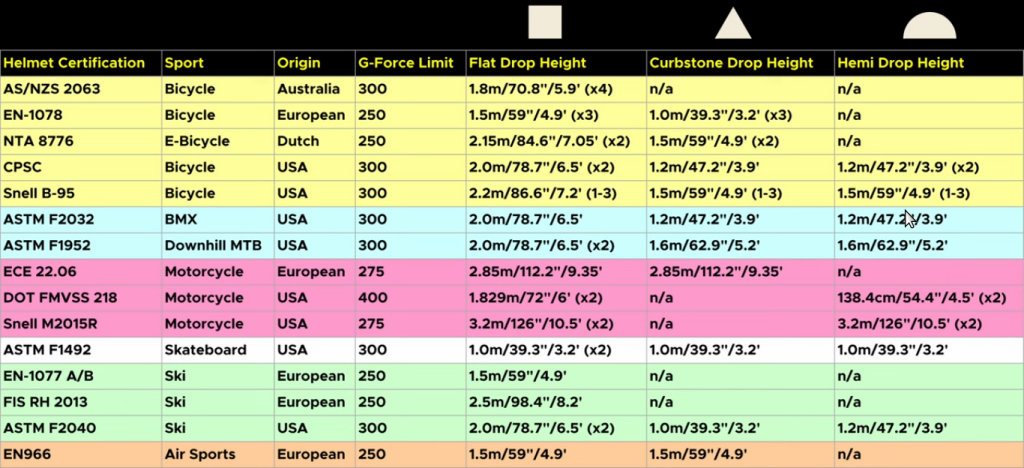Click the 400 G-Force limit value
Viewport: 1024px width, 468px height.
point(410,298)
